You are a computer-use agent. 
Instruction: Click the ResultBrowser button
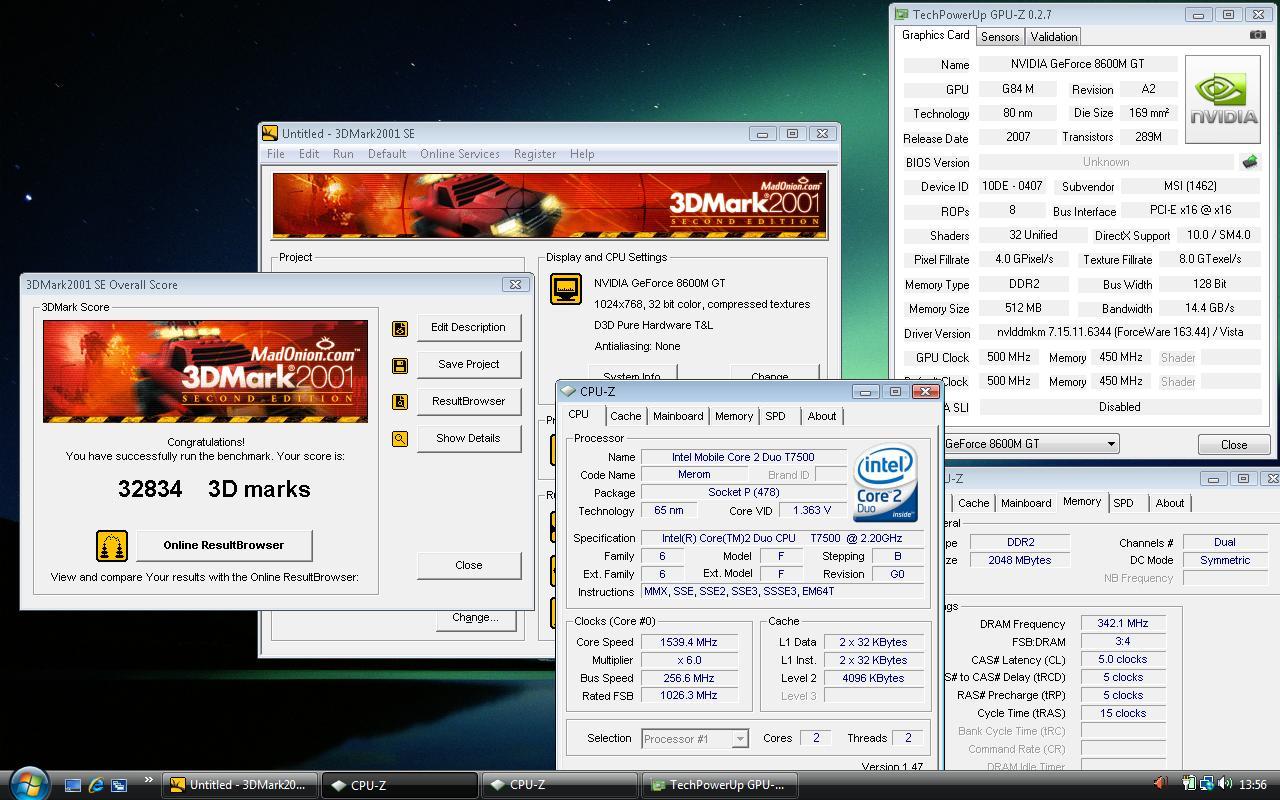click(x=468, y=402)
